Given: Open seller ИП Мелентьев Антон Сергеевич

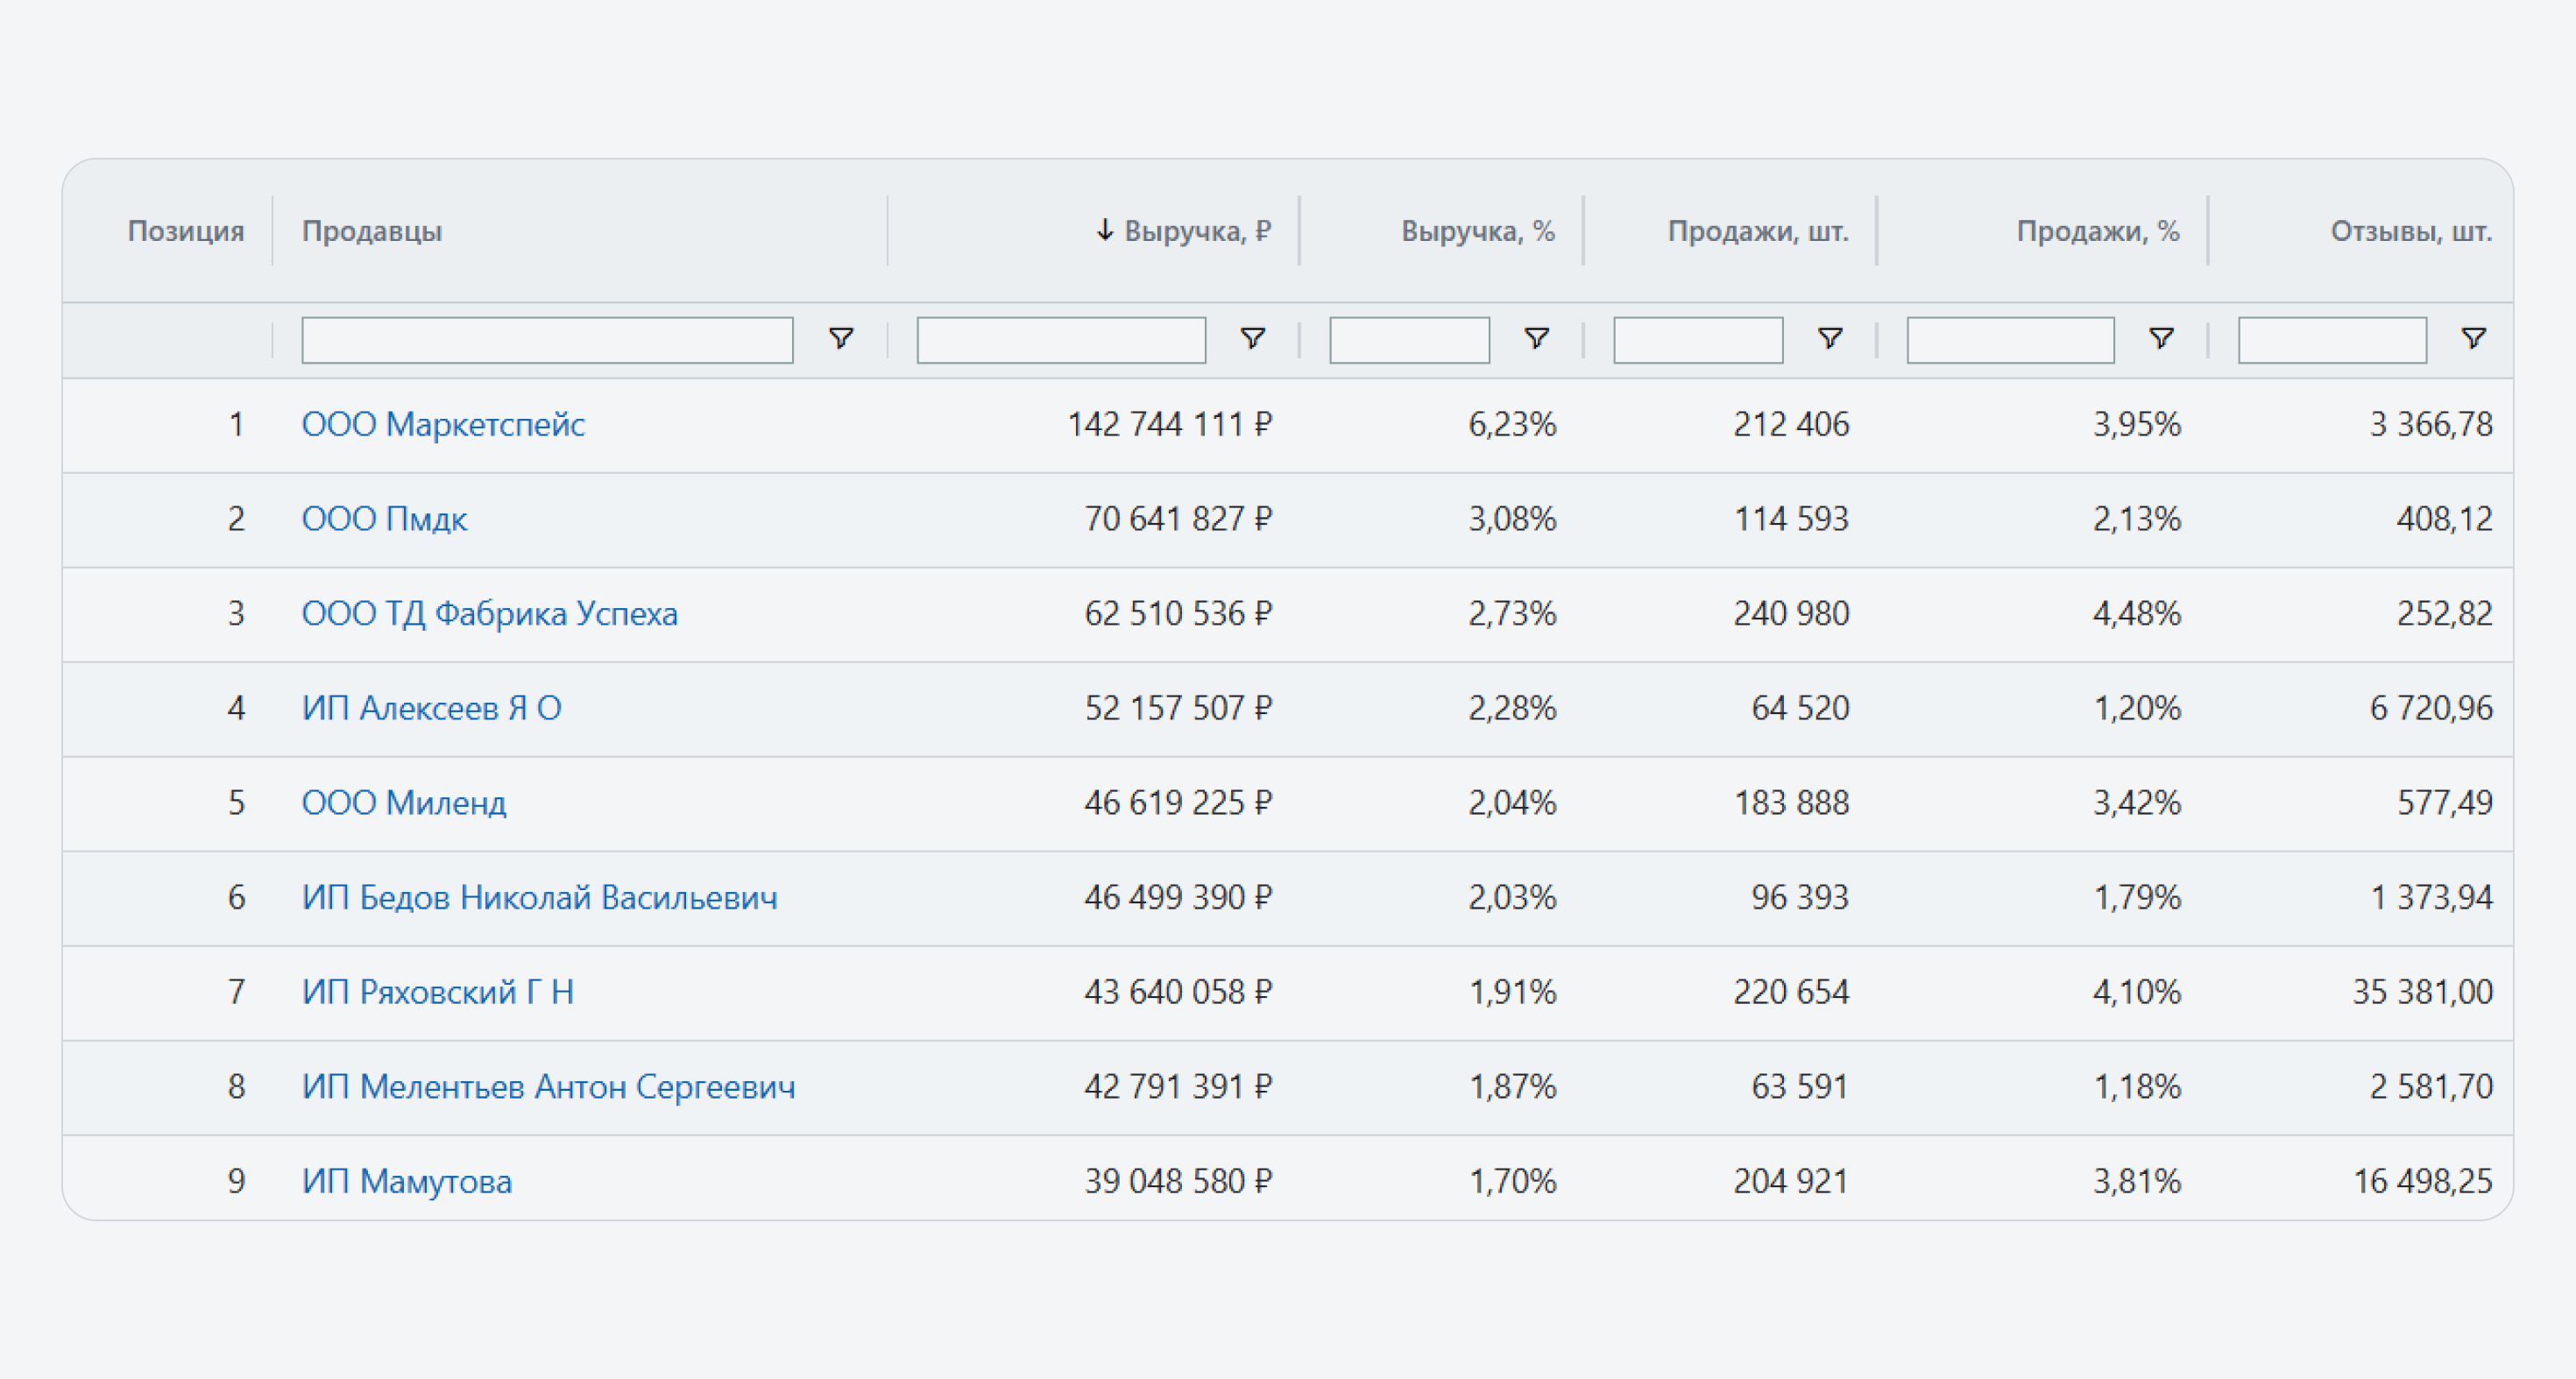Looking at the screenshot, I should tap(549, 1086).
